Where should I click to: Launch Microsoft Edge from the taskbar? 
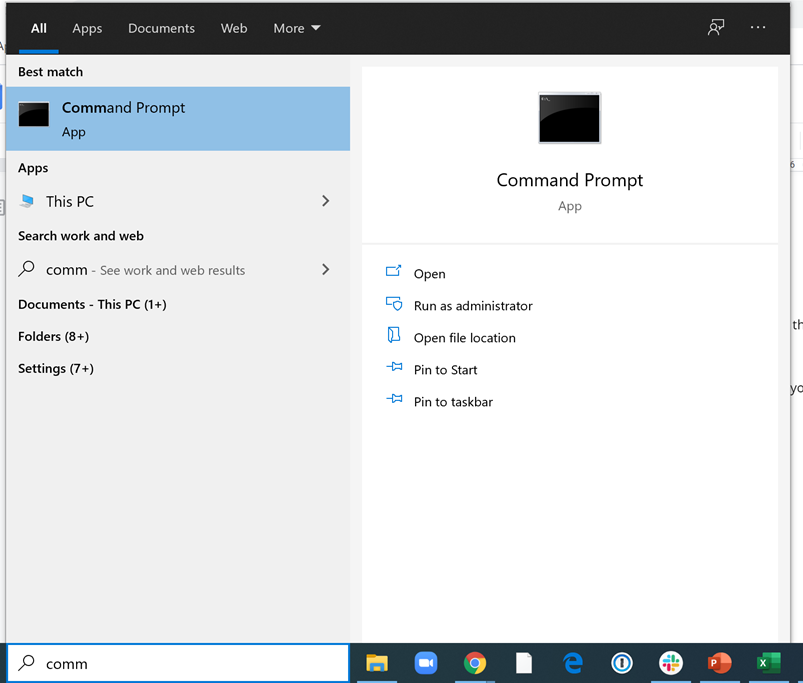[573, 663]
